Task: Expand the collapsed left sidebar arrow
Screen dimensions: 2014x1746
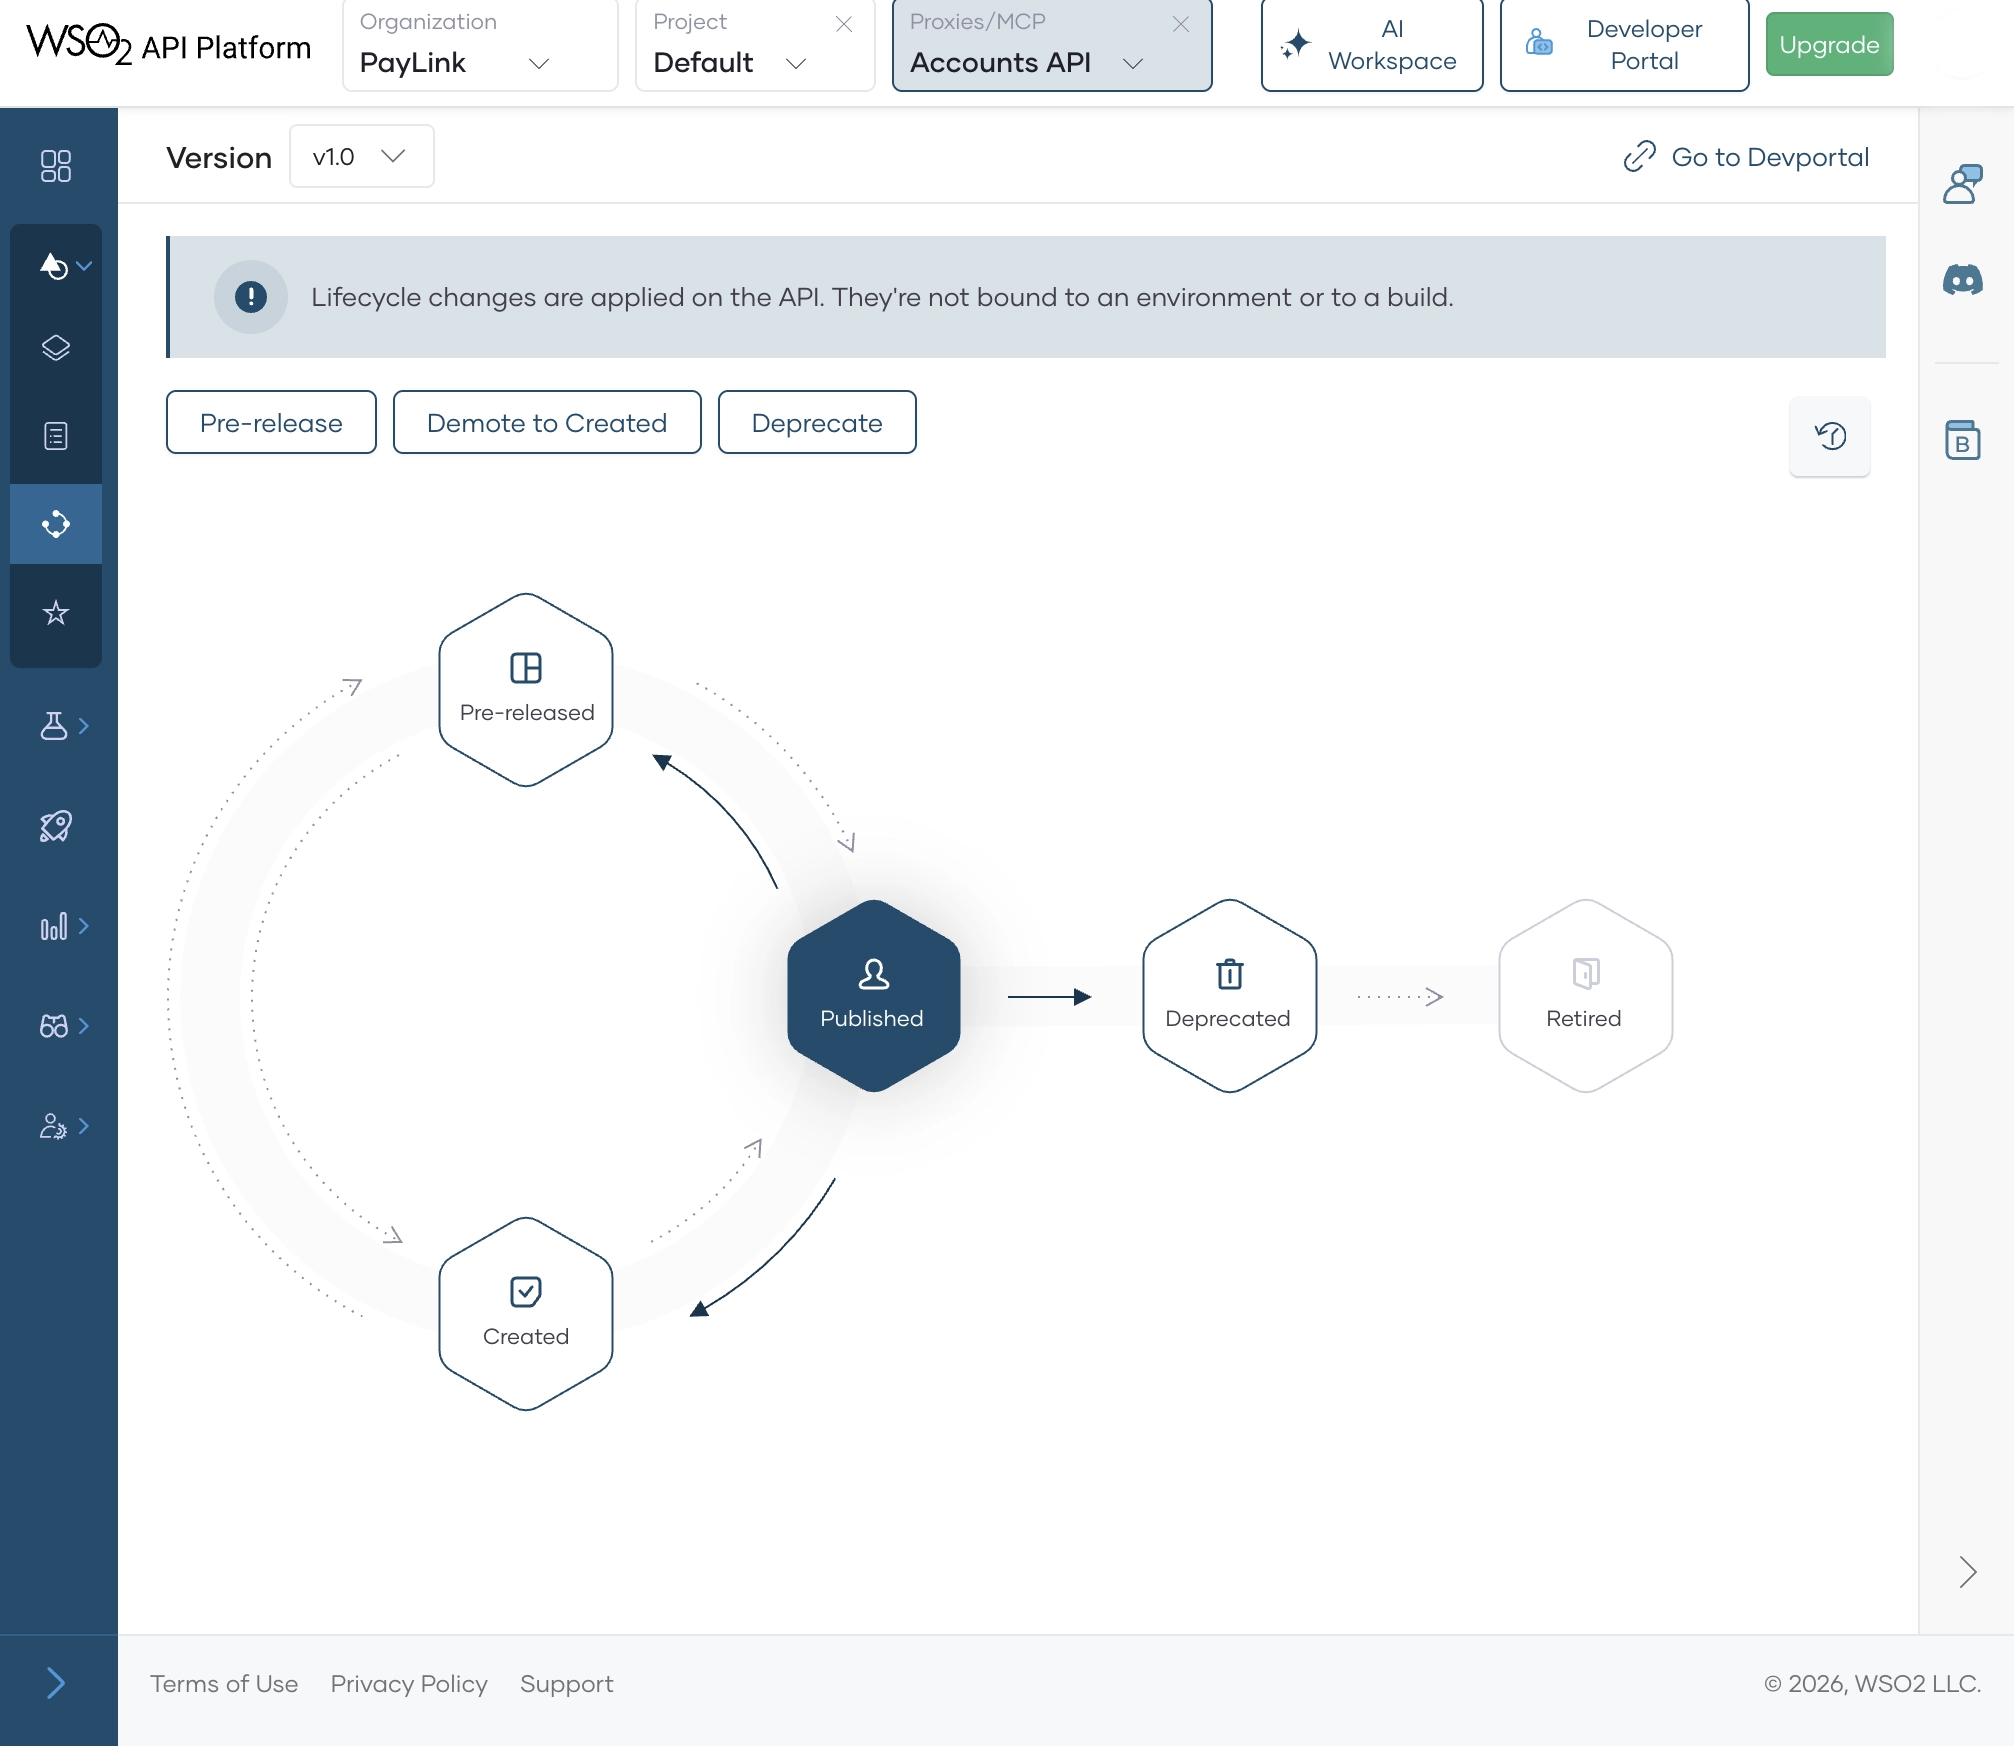Action: pyautogui.click(x=56, y=1683)
